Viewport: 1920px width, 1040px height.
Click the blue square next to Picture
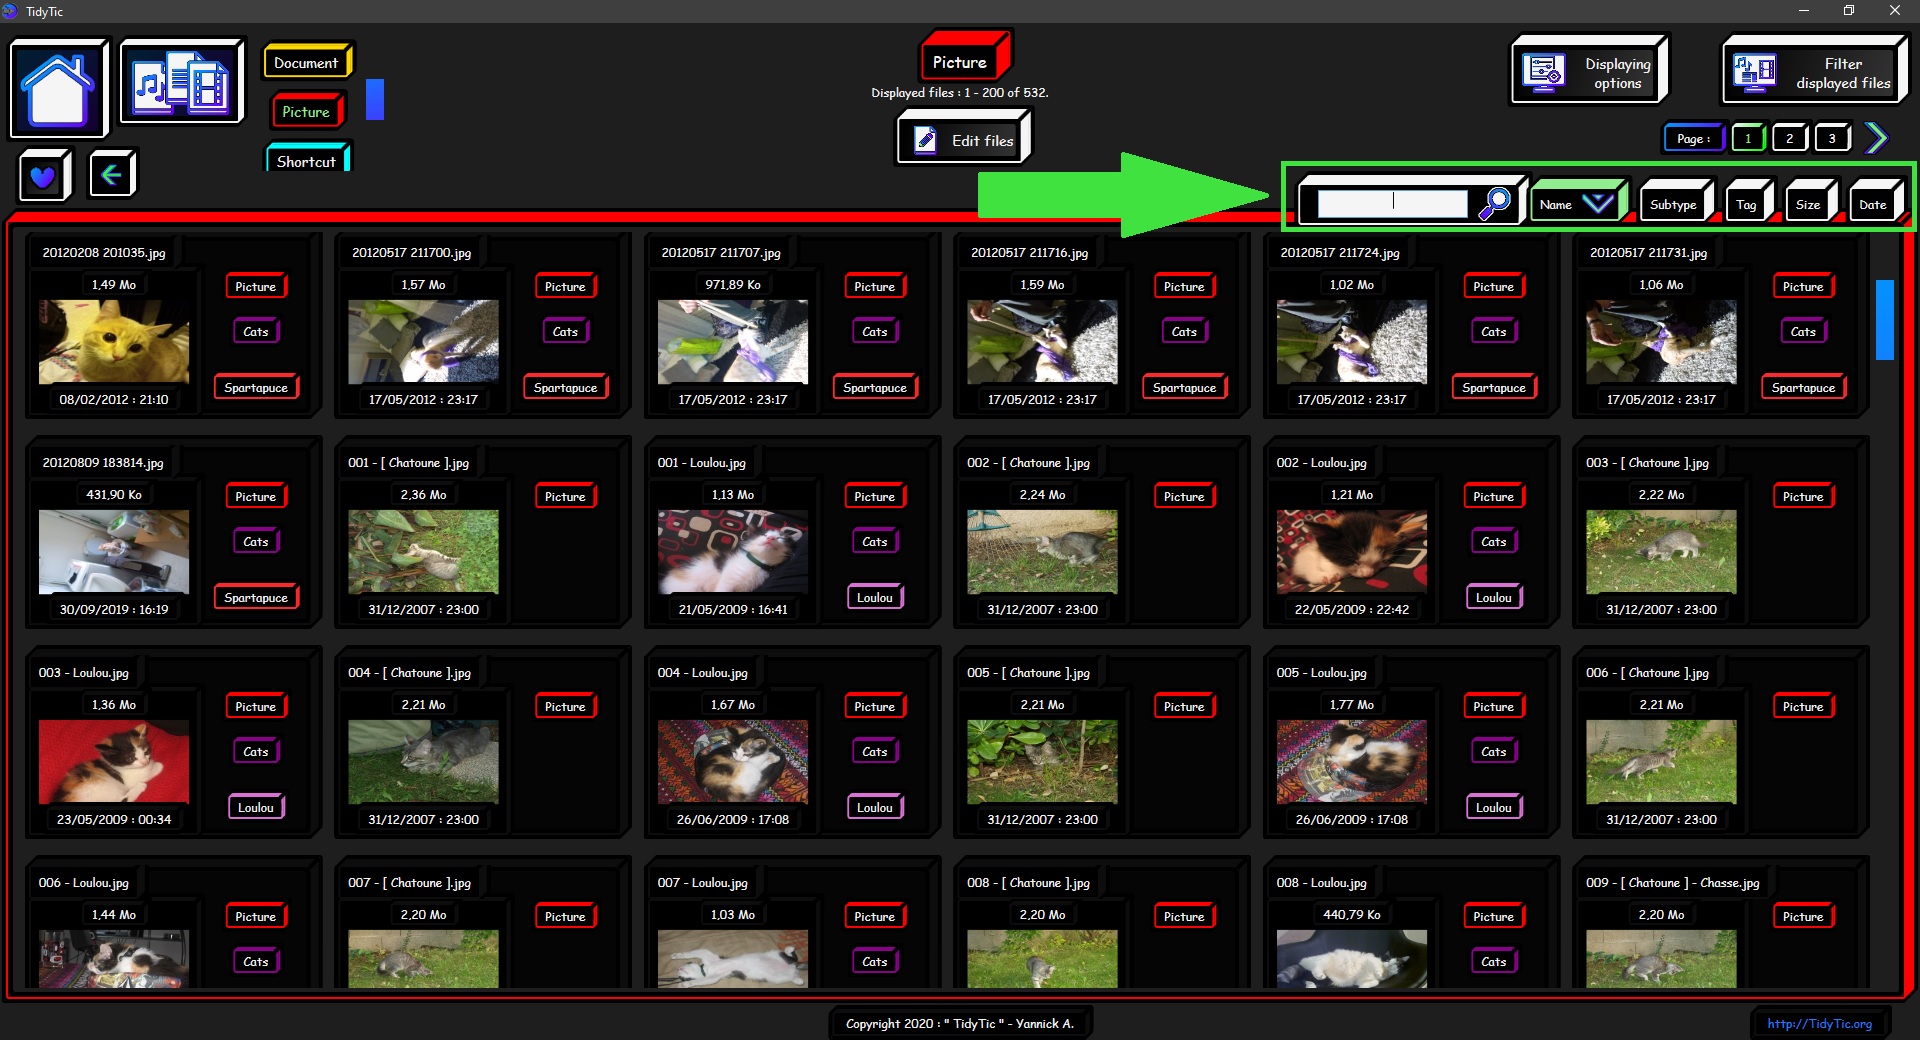(375, 100)
